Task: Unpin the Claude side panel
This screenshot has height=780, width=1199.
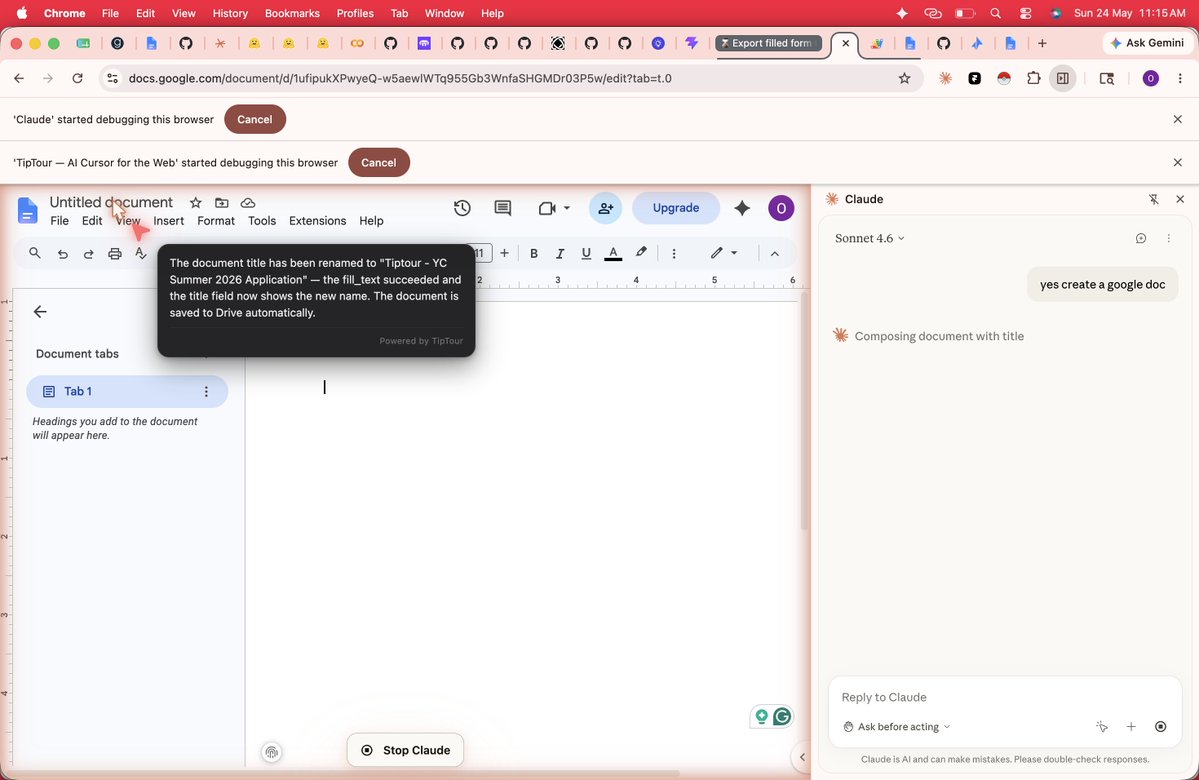Action: pos(1154,199)
